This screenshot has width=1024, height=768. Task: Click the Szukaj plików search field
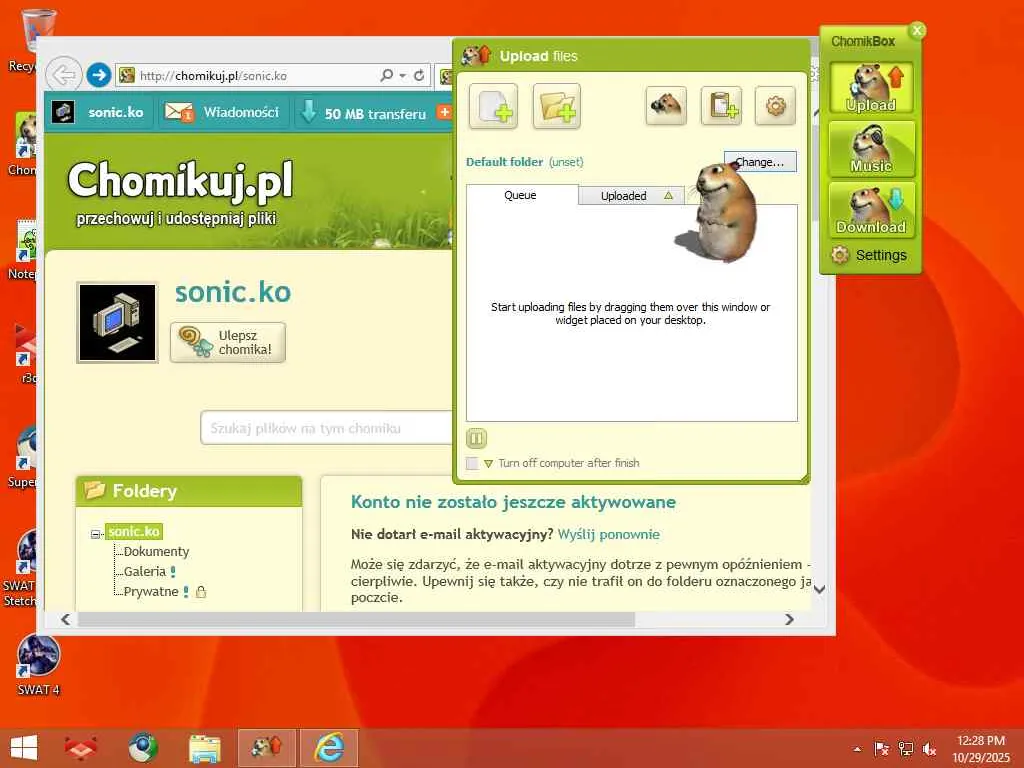(x=327, y=428)
